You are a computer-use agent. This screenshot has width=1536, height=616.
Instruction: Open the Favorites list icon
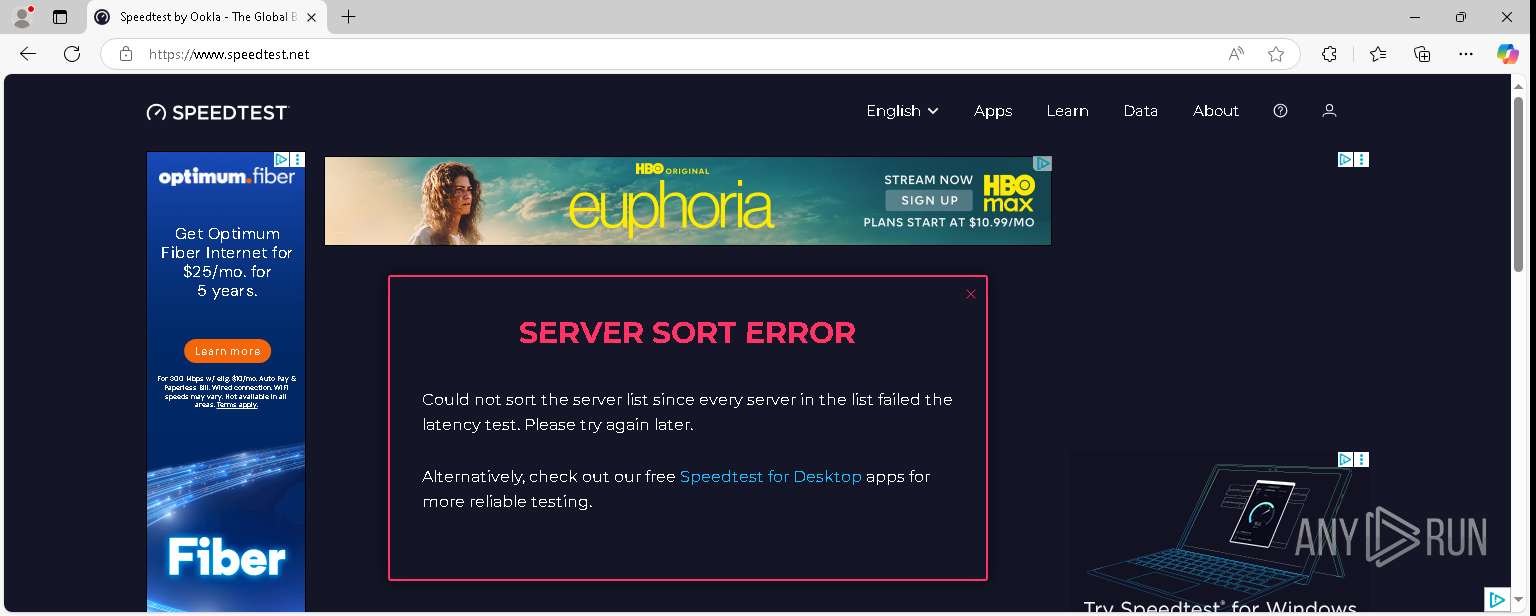[1378, 54]
